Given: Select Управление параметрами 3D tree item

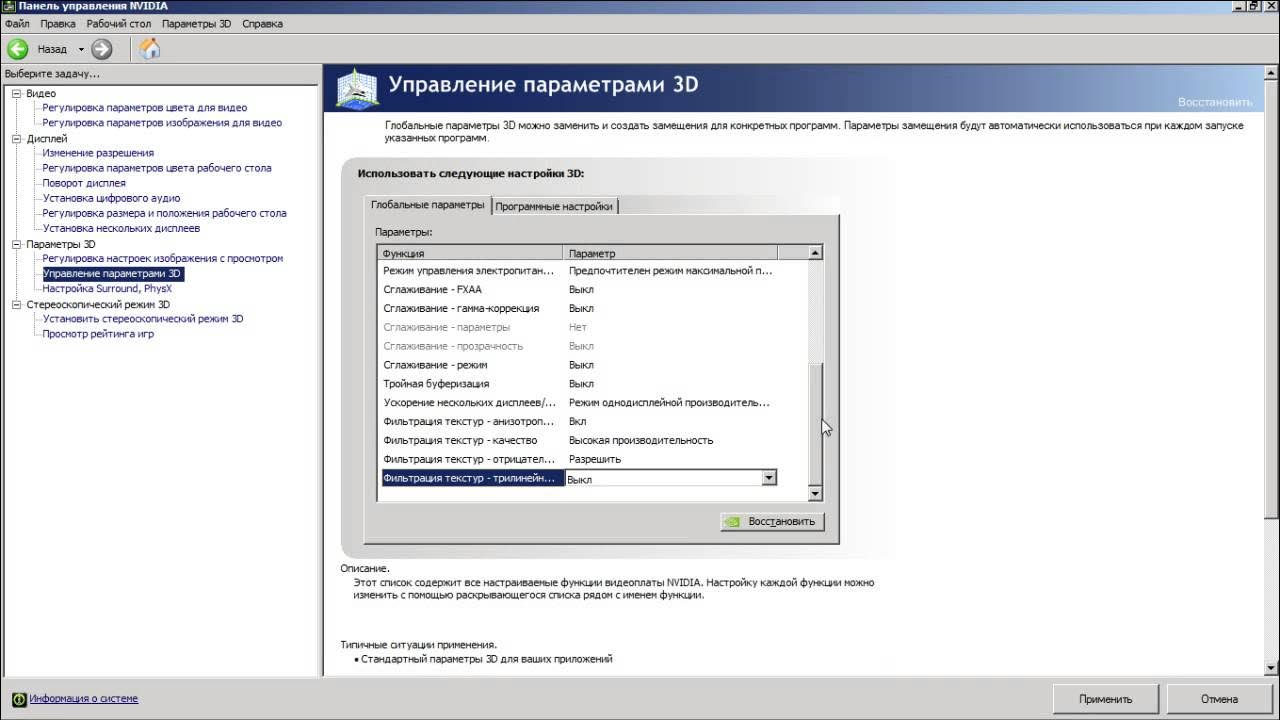Looking at the screenshot, I should pos(113,273).
